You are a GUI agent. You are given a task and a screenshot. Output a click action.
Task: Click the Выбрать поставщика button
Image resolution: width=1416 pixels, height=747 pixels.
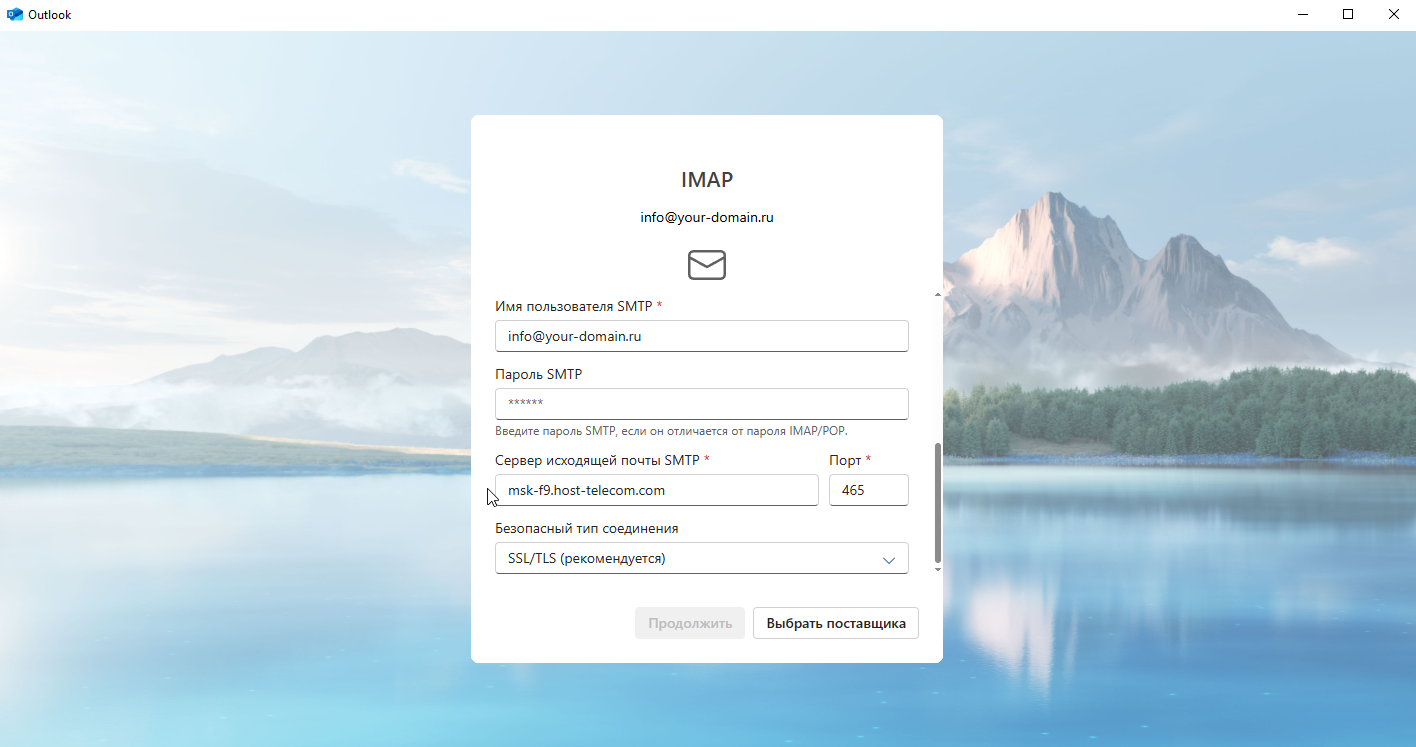(836, 623)
